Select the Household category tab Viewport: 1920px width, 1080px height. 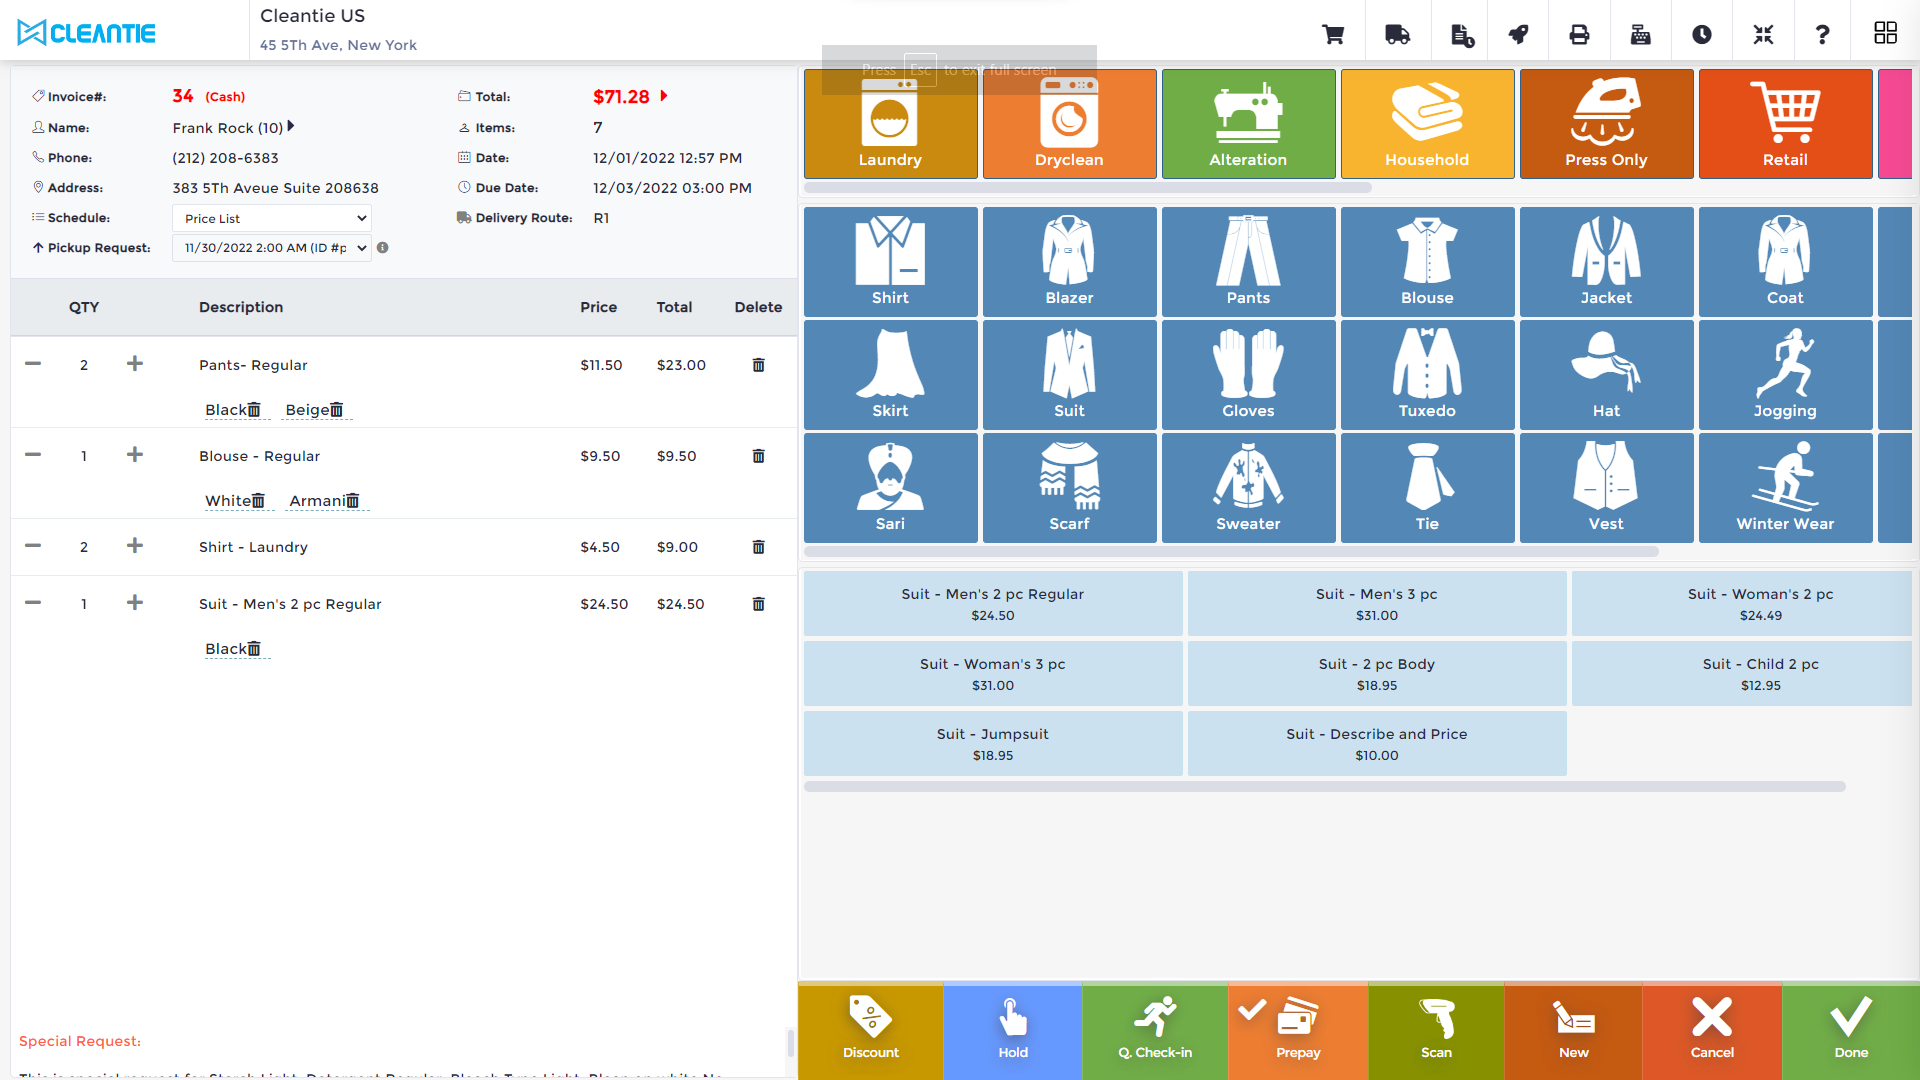point(1427,123)
